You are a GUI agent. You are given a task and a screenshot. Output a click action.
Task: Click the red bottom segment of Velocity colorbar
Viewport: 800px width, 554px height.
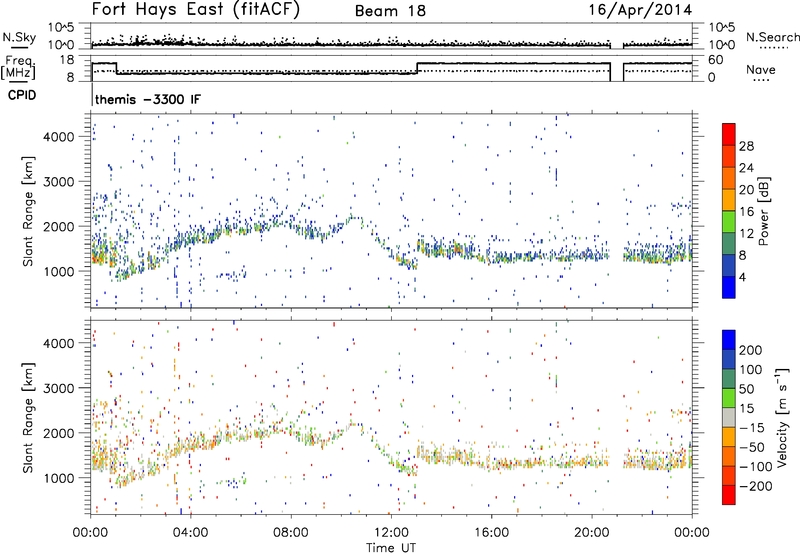tap(729, 495)
